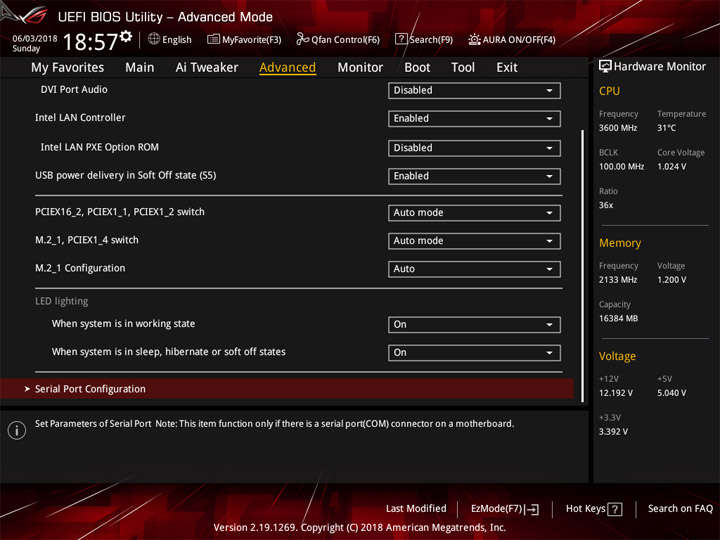Screen dimensions: 720x540
Task: Open PCIEX16_2, PCIEX1_1, PCIEX1_2 switch dropdown
Action: click(x=474, y=213)
